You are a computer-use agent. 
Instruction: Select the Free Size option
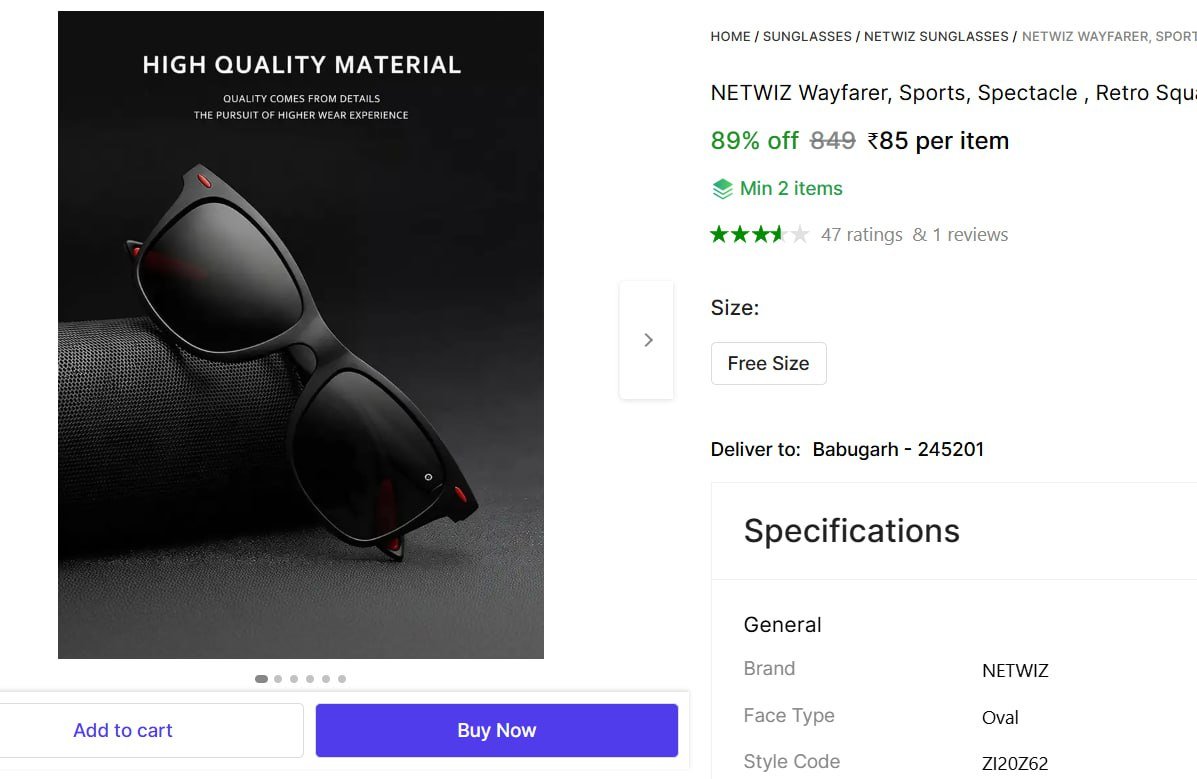(768, 364)
